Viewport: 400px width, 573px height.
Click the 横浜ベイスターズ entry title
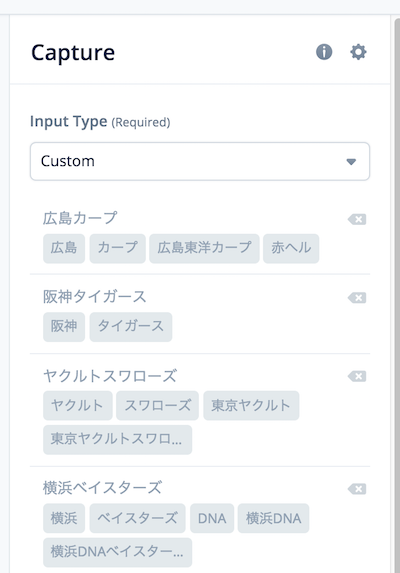coord(102,488)
